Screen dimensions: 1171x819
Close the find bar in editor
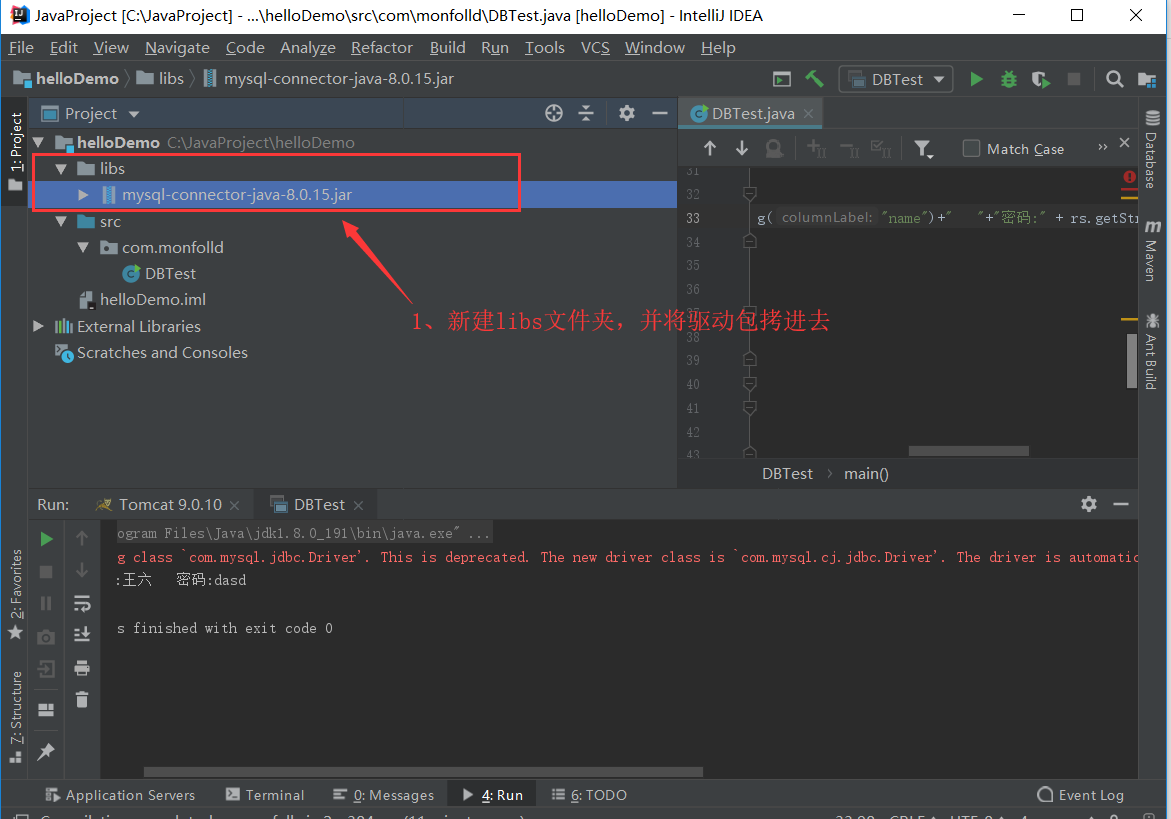click(1124, 143)
